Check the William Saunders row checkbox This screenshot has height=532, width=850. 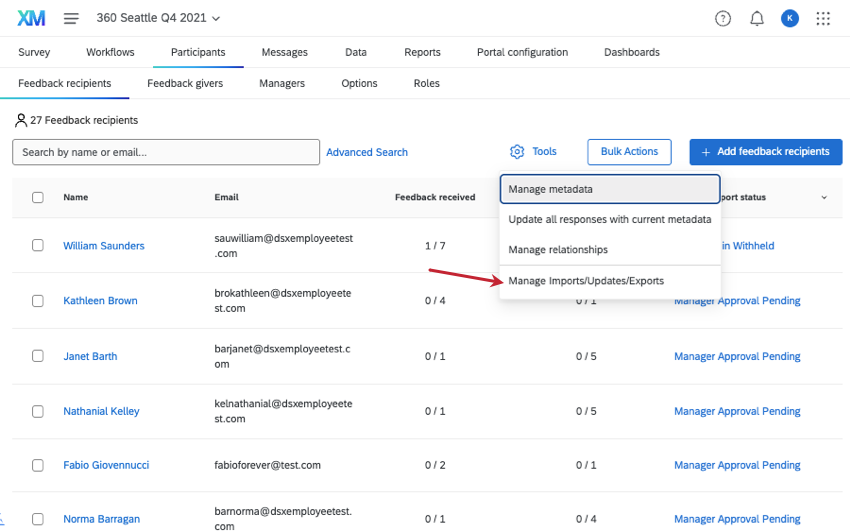click(x=37, y=245)
